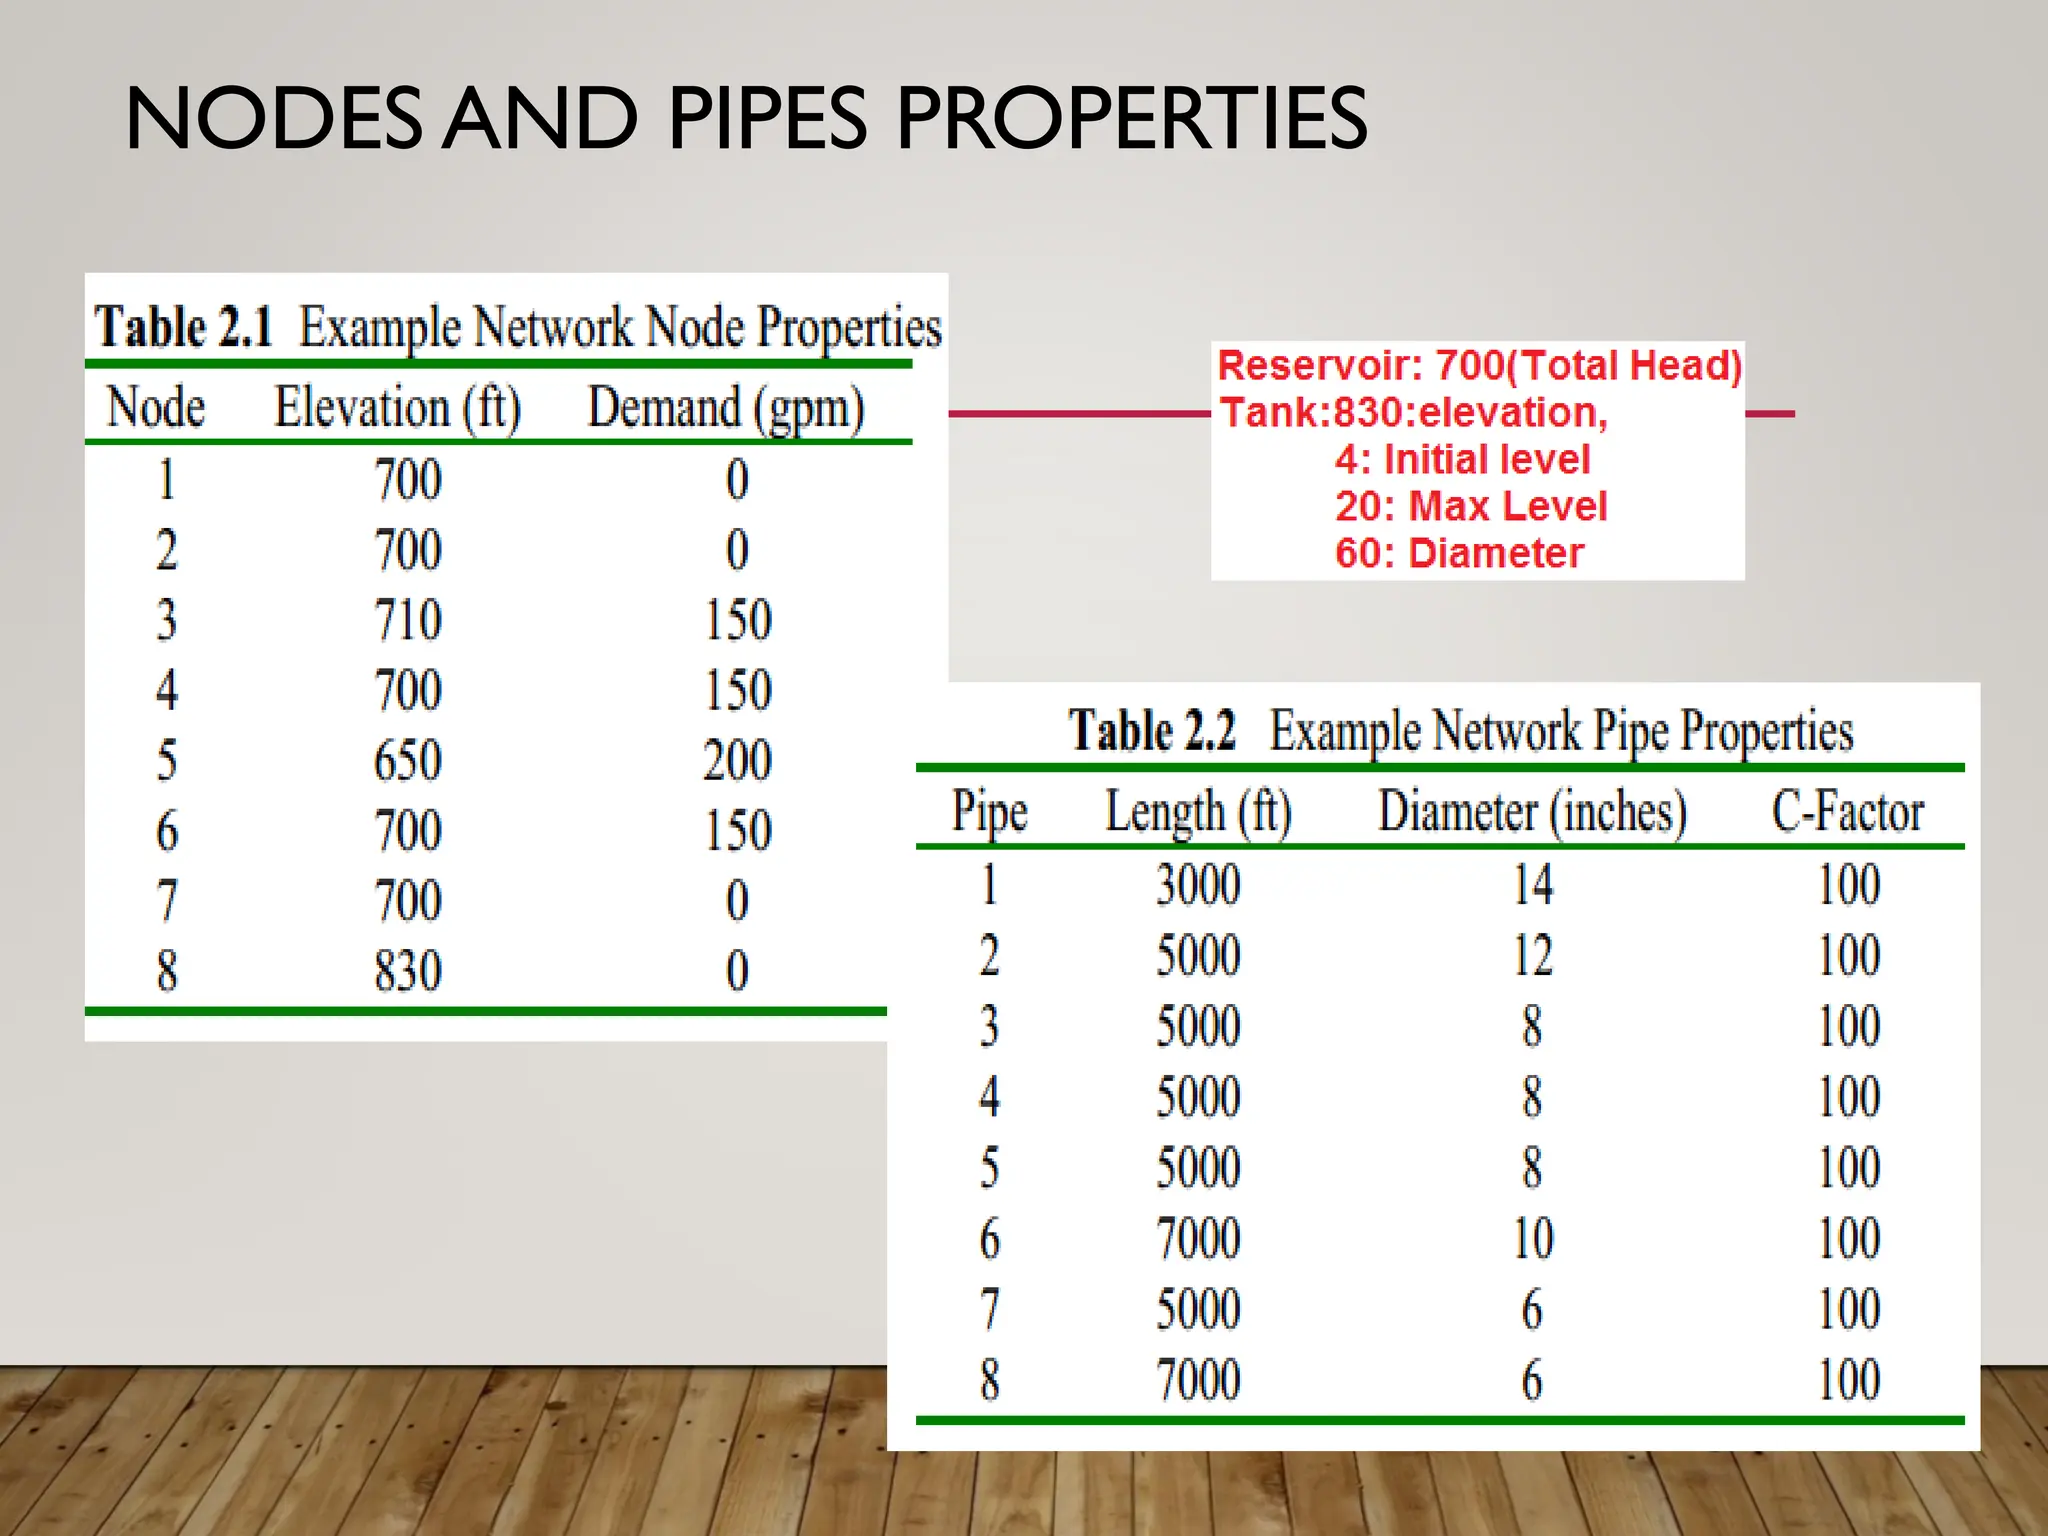Select the red 'Tank:830:elevation,' line

point(1414,413)
